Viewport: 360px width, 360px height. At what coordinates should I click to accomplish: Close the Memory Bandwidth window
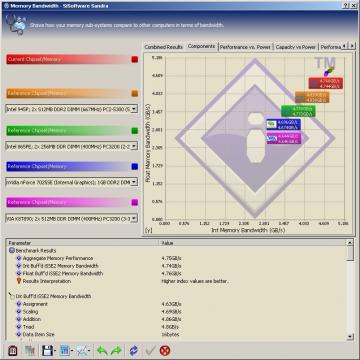click(353, 6)
